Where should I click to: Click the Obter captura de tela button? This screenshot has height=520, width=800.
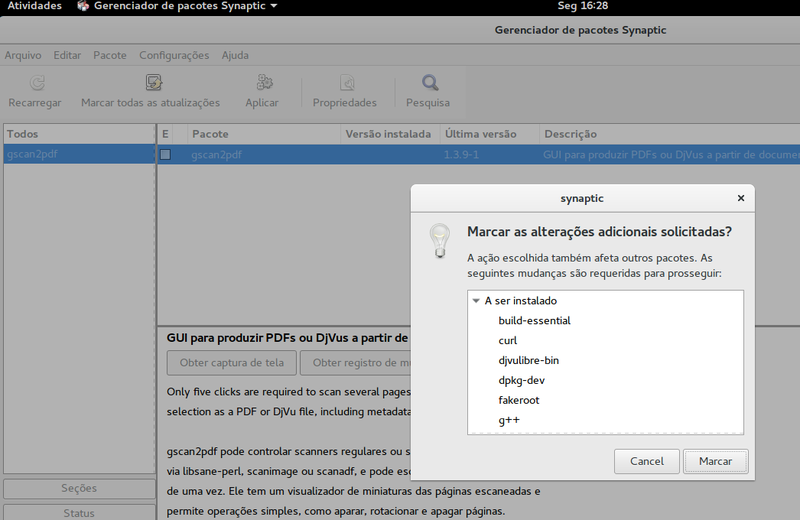[x=232, y=363]
